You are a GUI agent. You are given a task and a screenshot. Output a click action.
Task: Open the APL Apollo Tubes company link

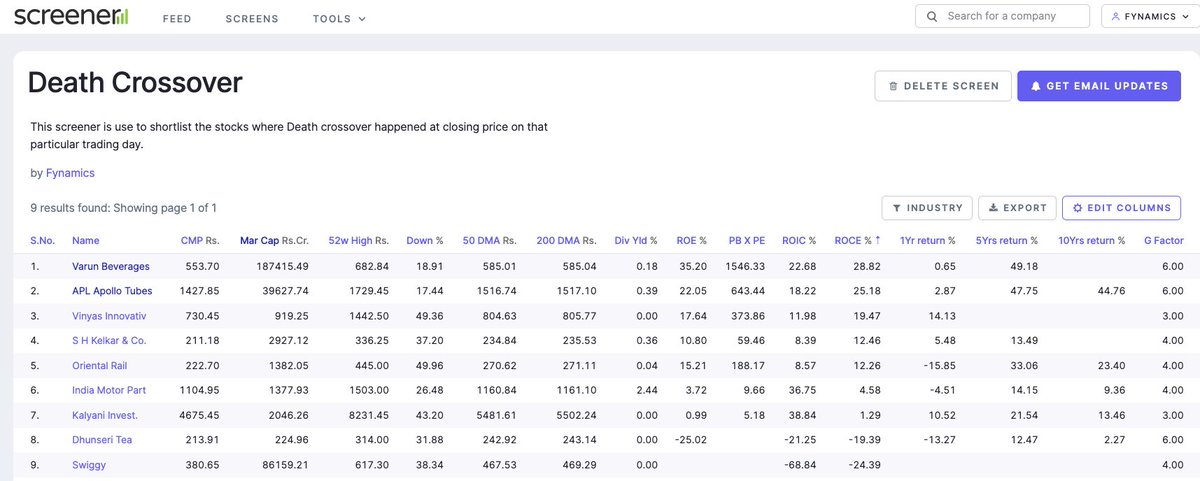click(112, 292)
